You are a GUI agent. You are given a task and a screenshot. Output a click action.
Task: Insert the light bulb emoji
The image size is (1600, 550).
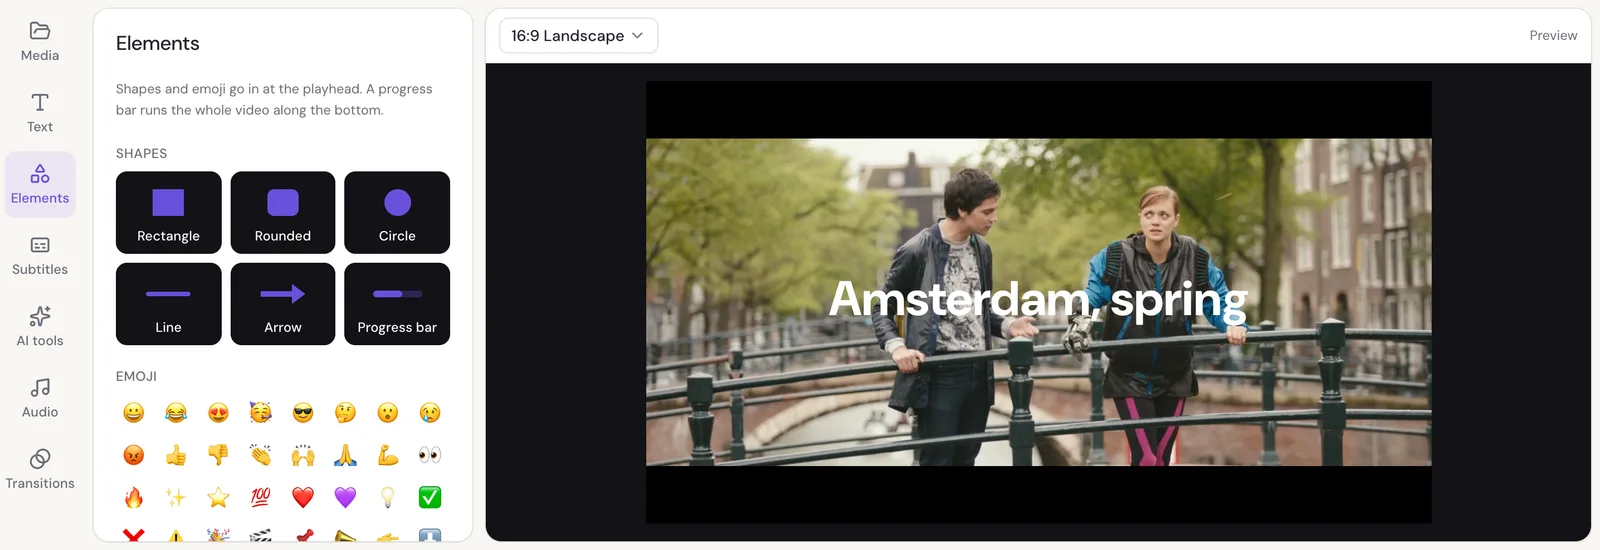[388, 498]
